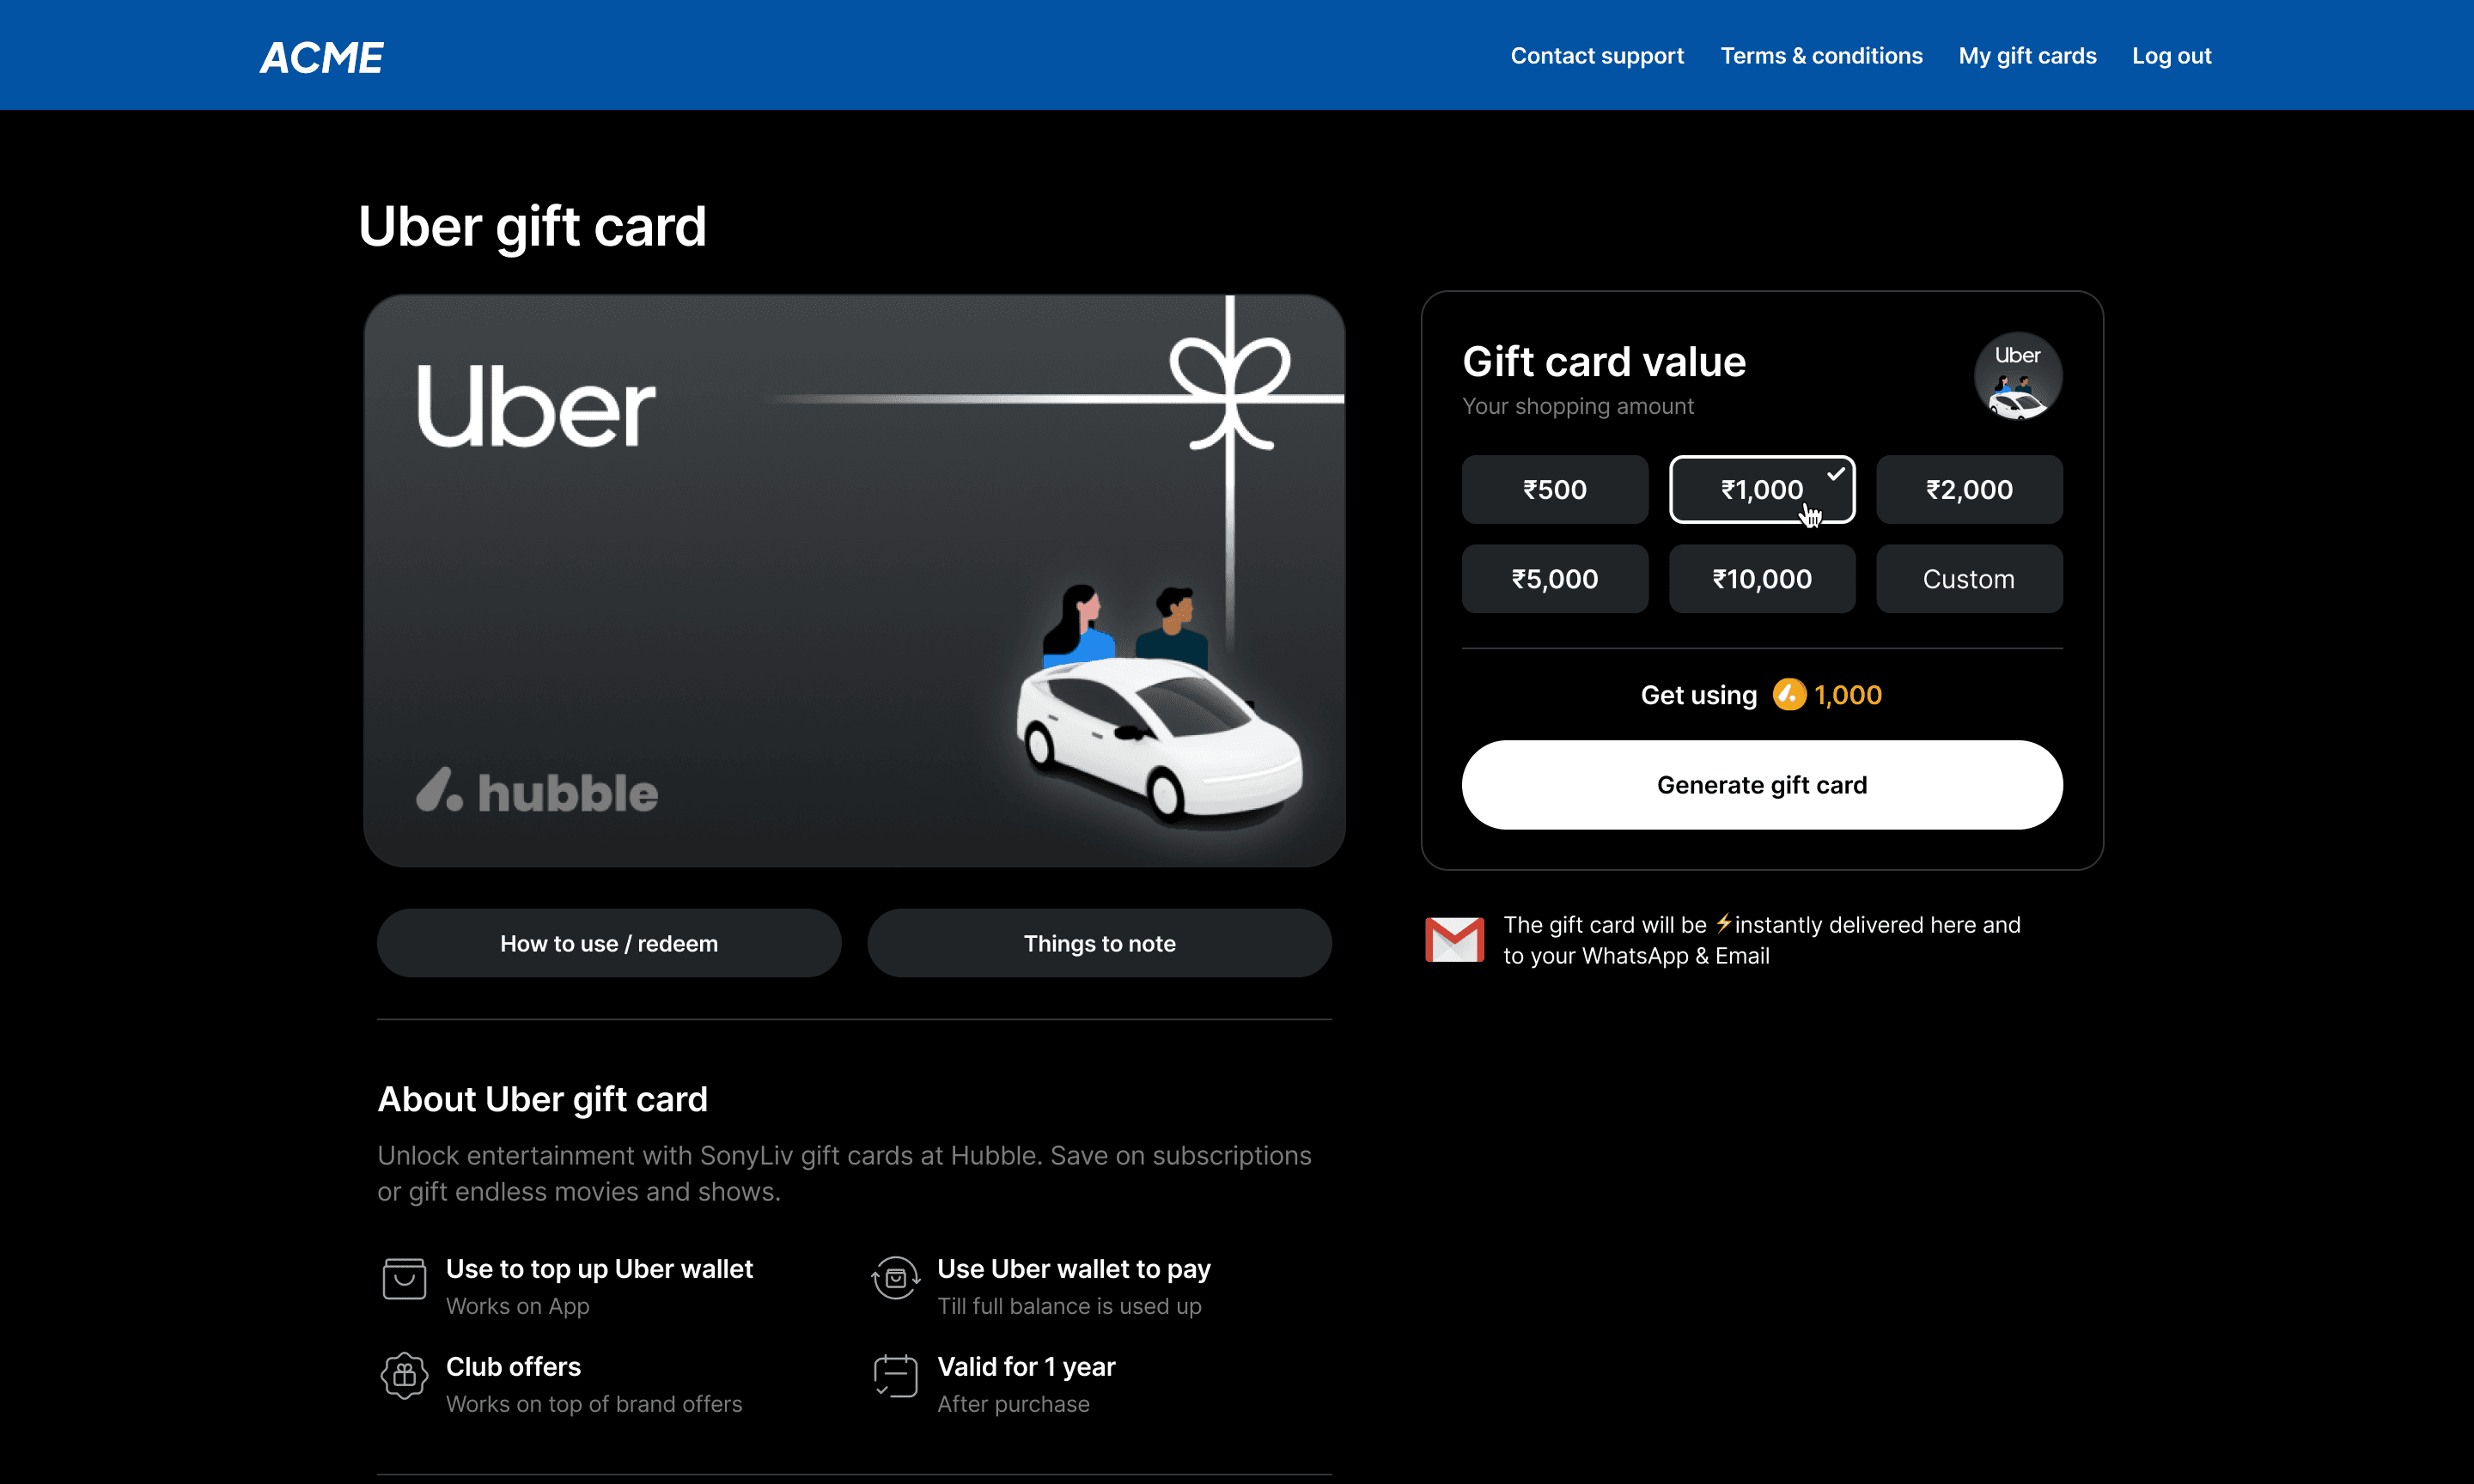Click the Club offers gift badge icon
2474x1484 pixels.
[404, 1376]
